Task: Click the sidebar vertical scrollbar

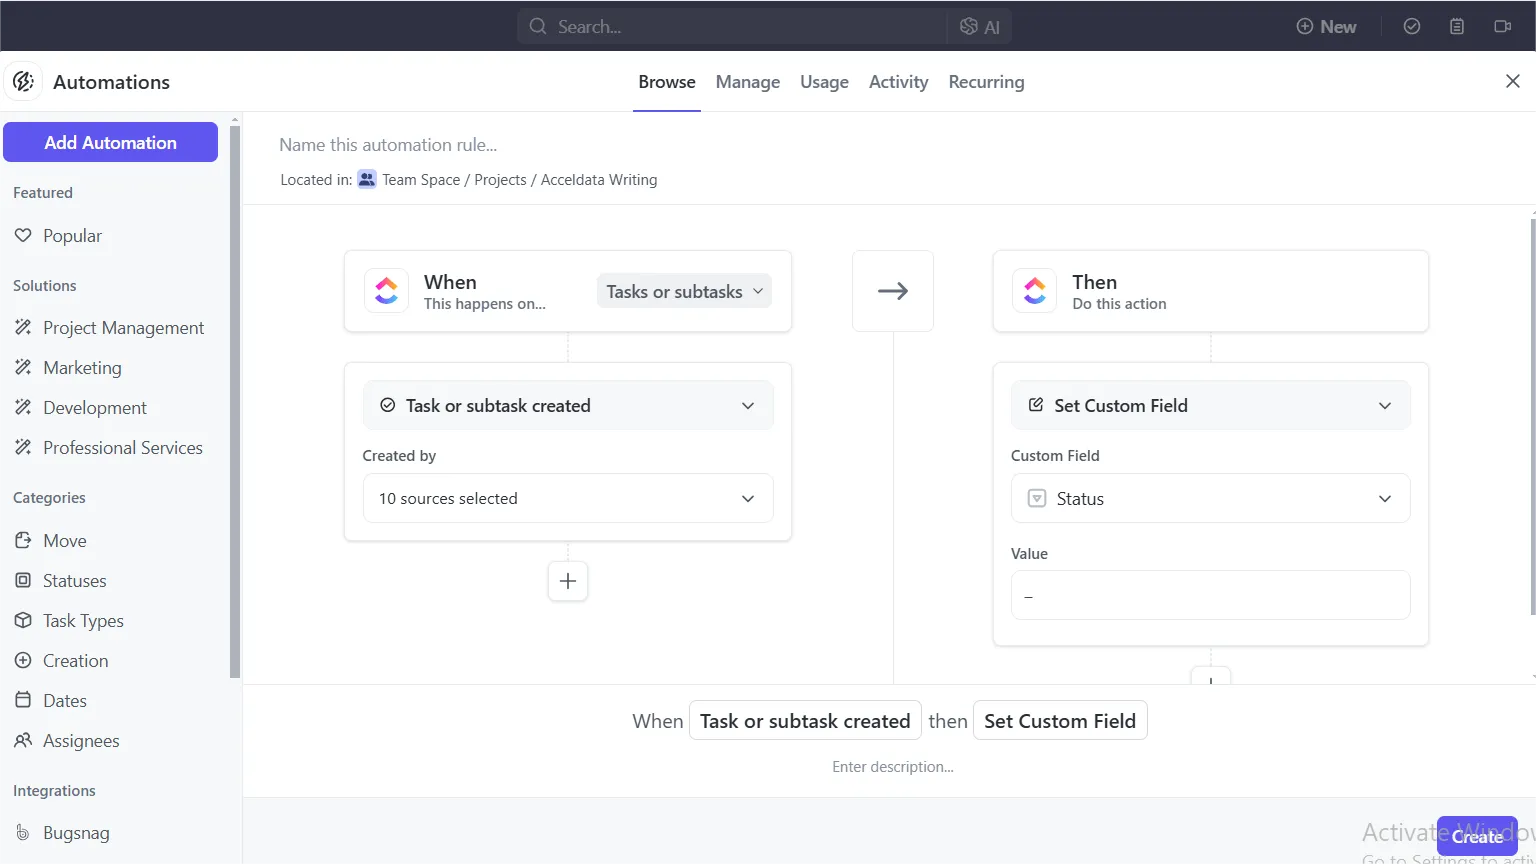Action: tap(235, 400)
